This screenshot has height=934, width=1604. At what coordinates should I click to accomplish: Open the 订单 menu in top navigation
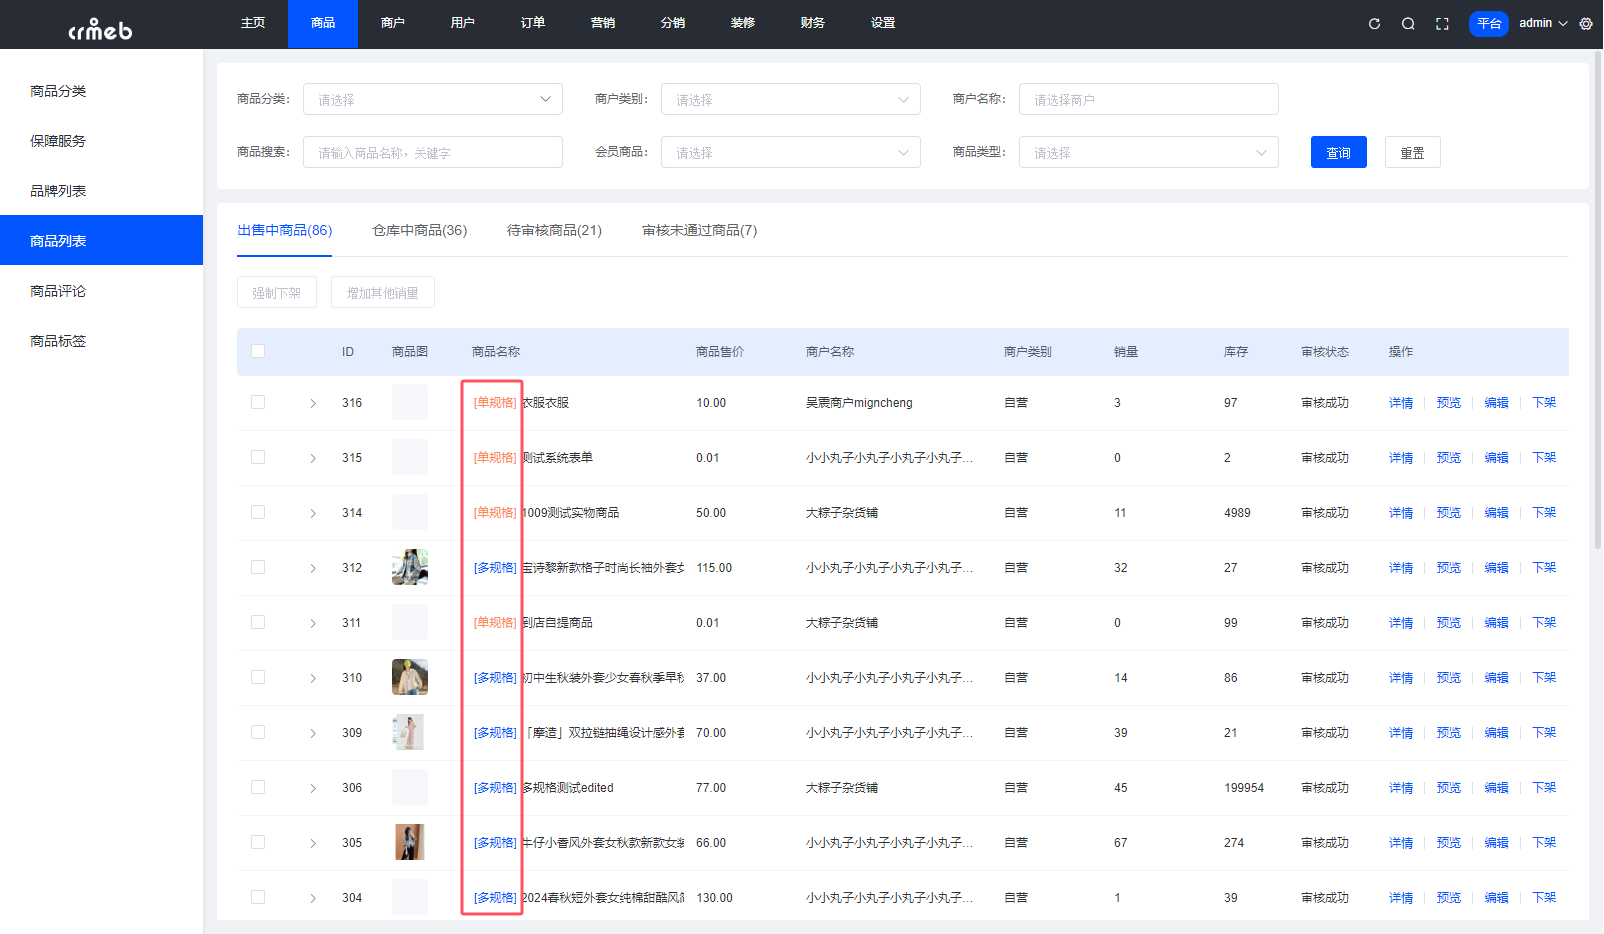532,23
